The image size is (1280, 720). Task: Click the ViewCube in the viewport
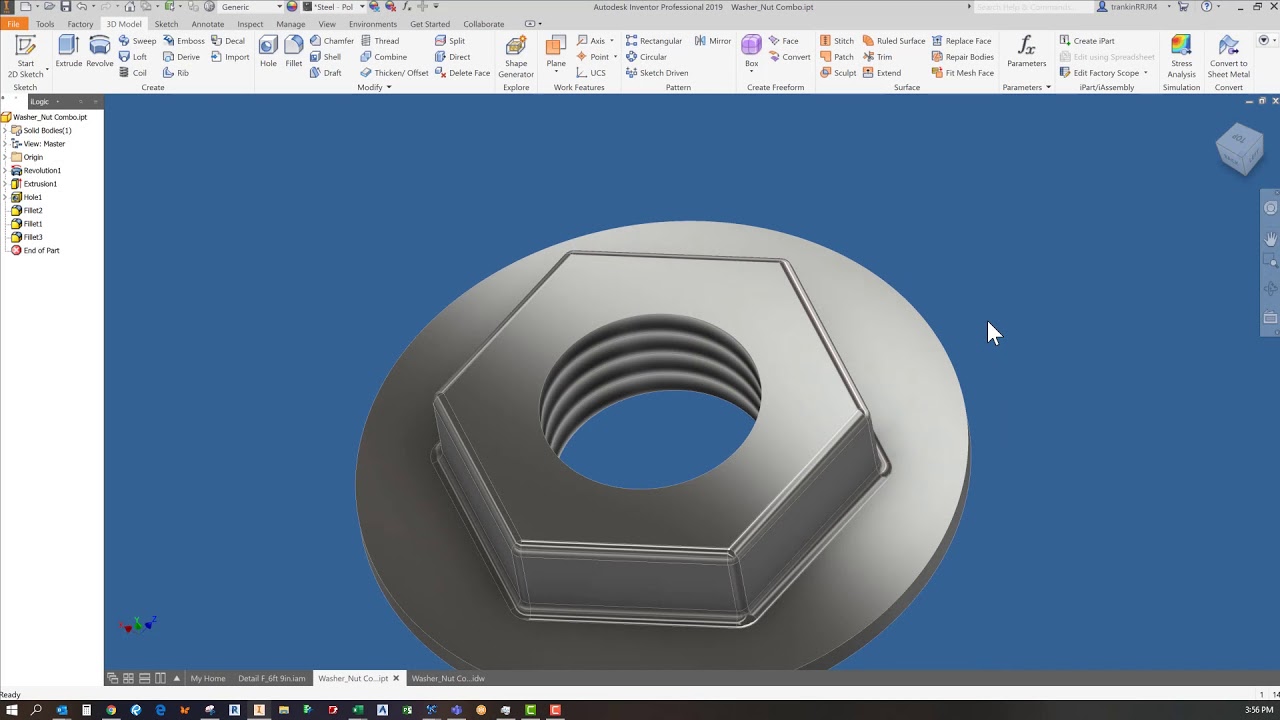pos(1240,150)
